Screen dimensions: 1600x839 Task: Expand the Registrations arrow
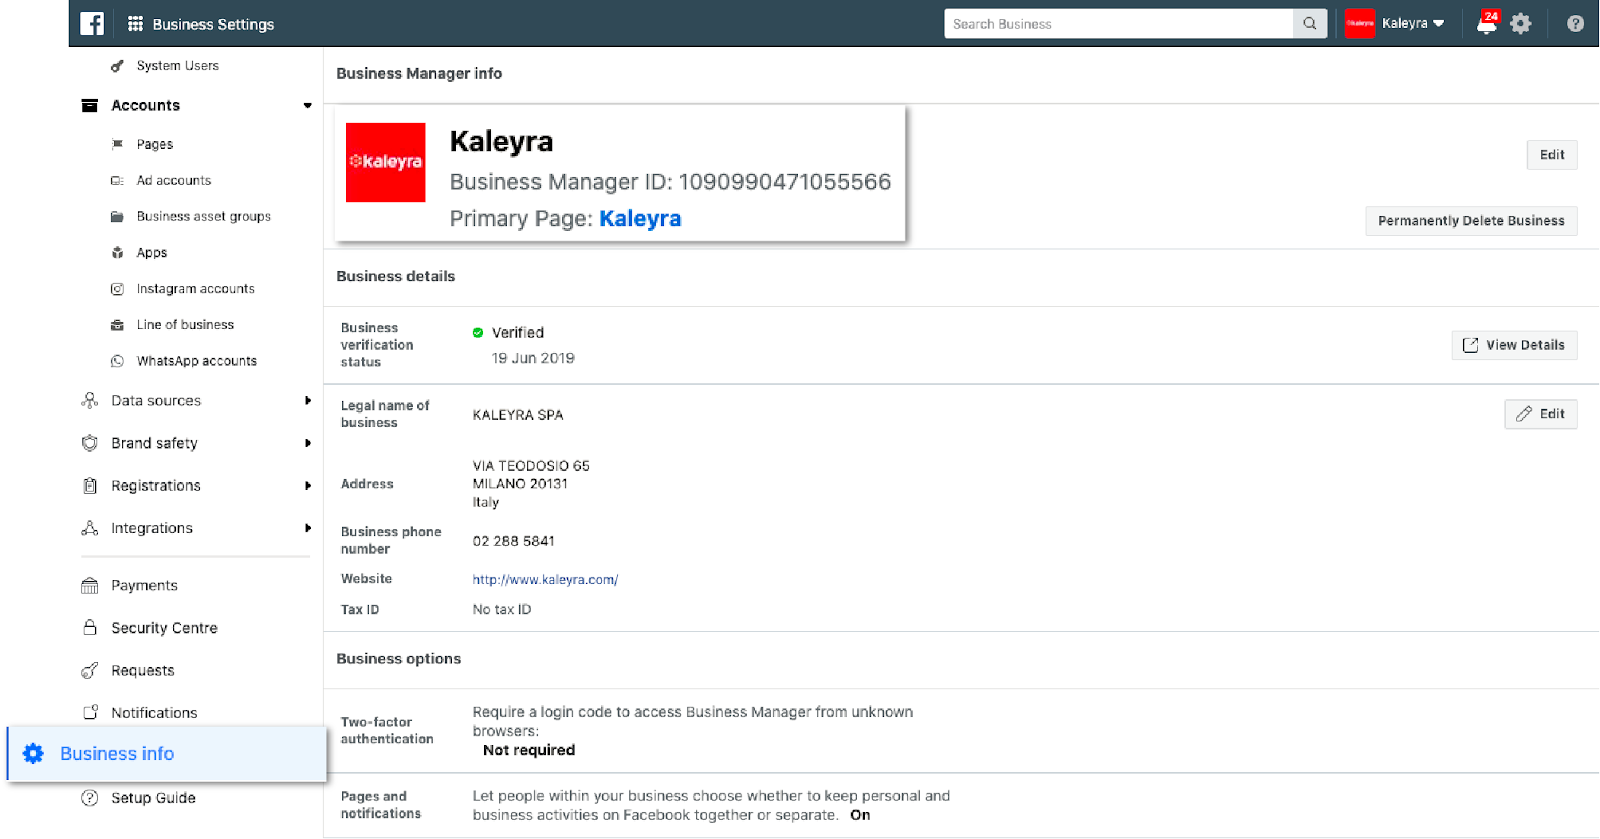307,486
